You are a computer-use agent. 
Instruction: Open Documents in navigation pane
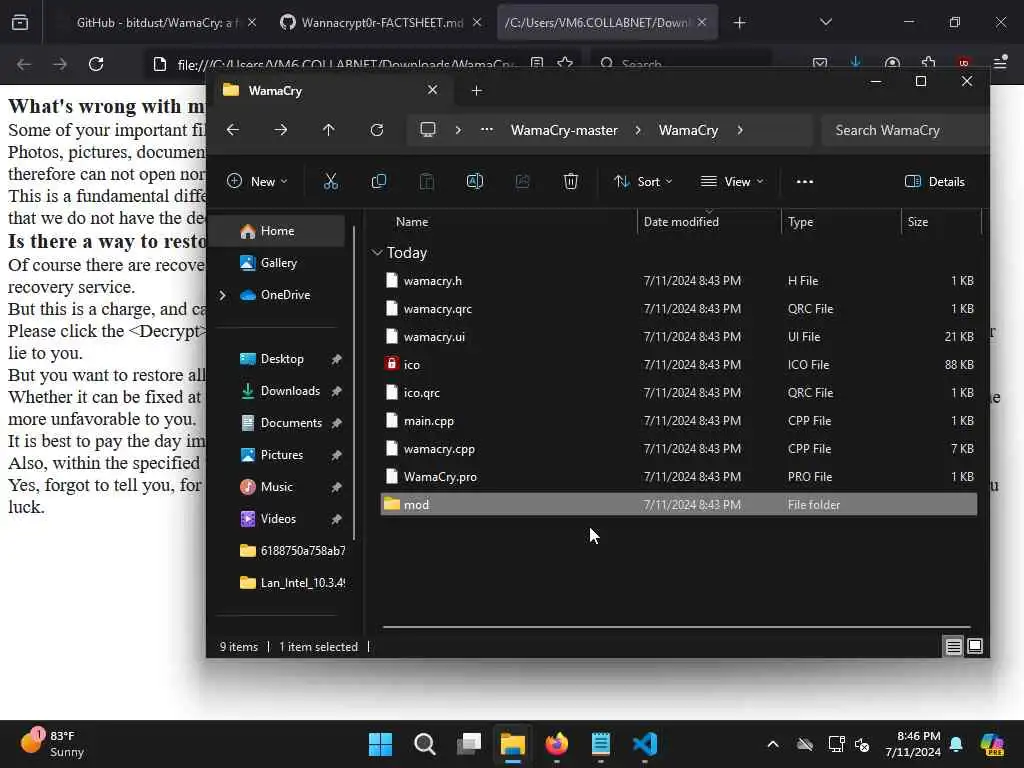click(x=291, y=423)
